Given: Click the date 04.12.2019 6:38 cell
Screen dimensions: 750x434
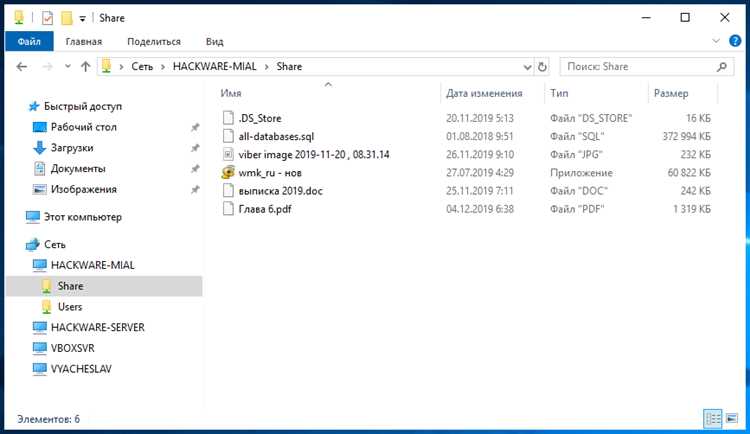Looking at the screenshot, I should 480,209.
